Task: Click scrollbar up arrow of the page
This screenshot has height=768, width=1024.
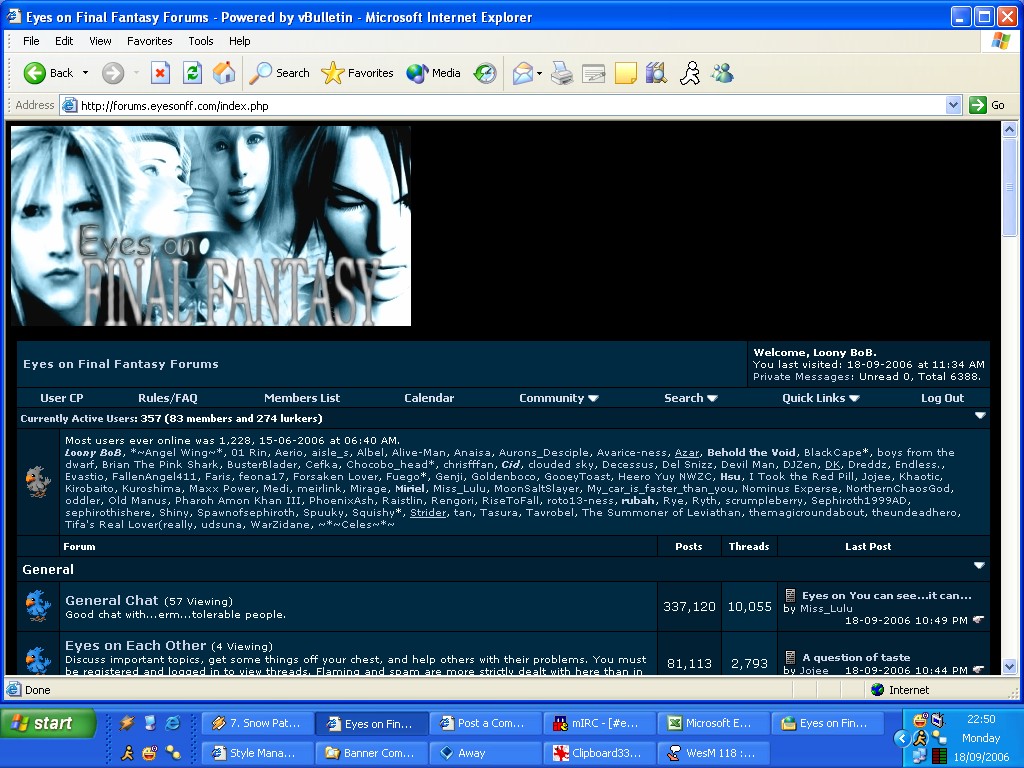Action: 1010,129
